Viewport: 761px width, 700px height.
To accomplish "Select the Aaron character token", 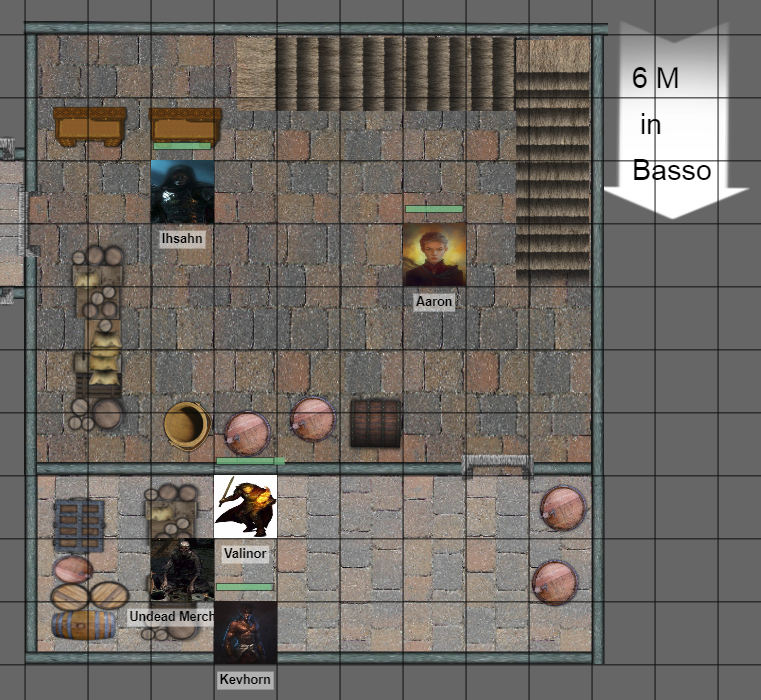I will click(435, 254).
